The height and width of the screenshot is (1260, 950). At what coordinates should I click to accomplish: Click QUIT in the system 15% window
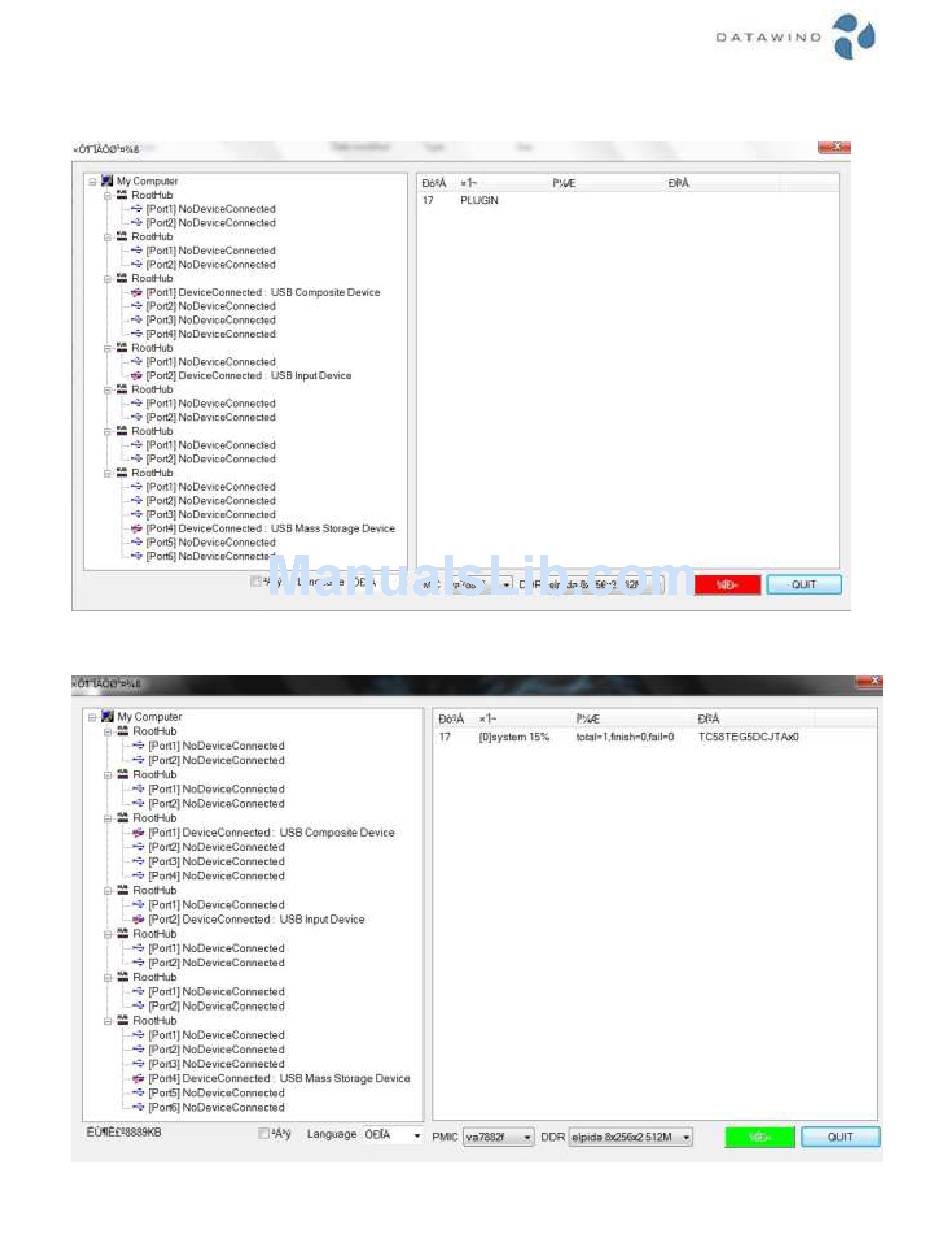(x=840, y=1137)
